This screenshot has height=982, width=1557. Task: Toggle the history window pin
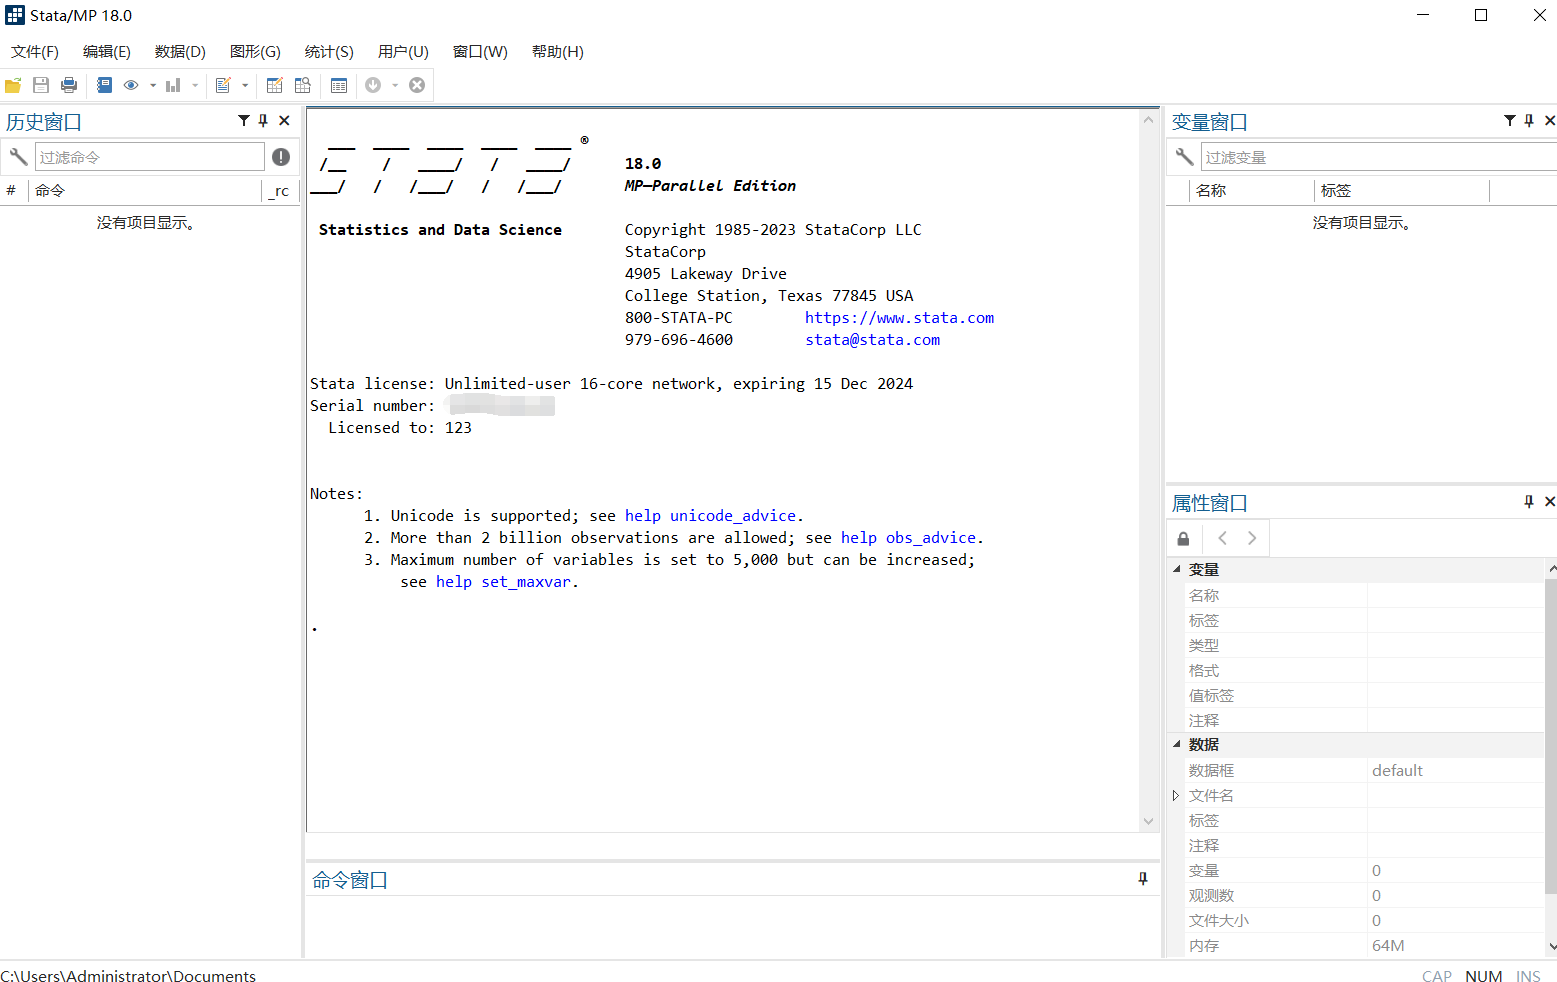pos(264,121)
